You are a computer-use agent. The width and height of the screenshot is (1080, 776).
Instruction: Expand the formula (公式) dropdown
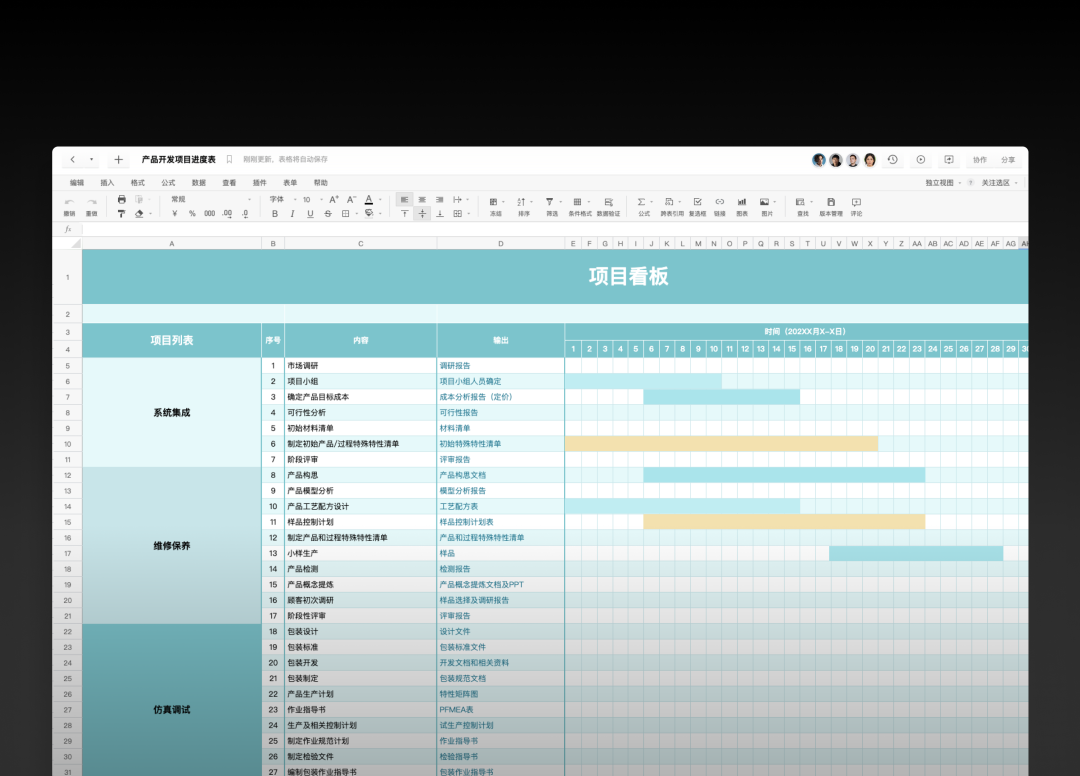[652, 202]
